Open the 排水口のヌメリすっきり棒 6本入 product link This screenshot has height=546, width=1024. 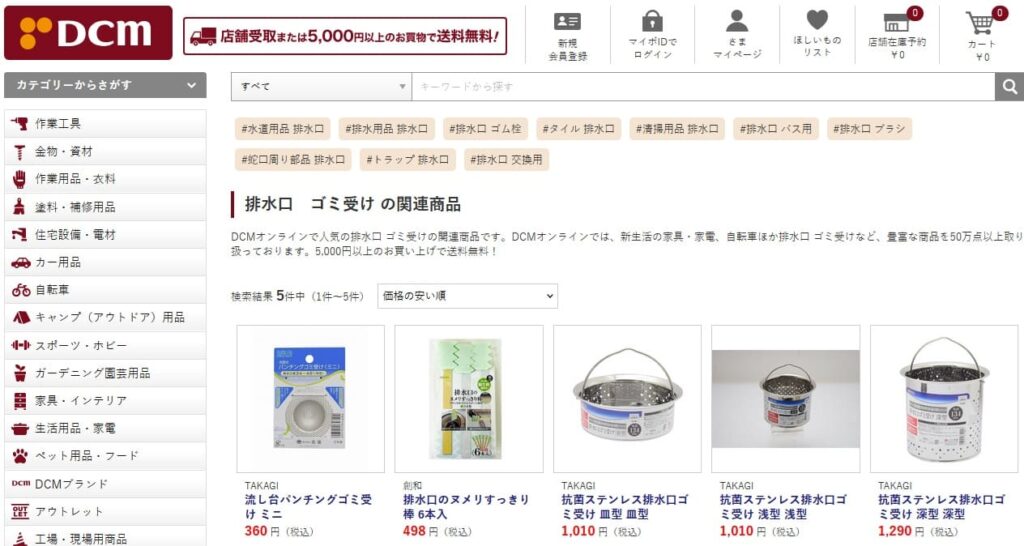click(466, 507)
